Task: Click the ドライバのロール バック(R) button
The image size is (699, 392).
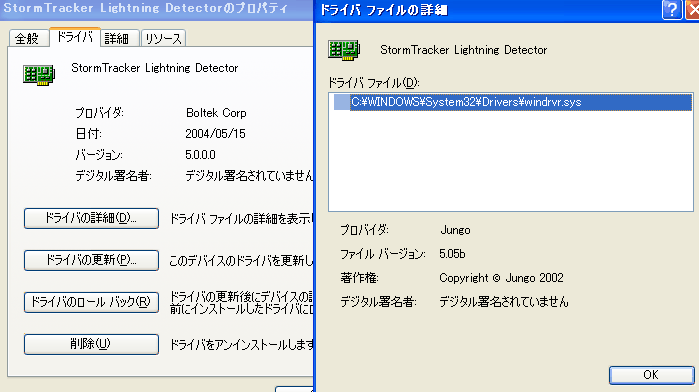Action: point(91,302)
